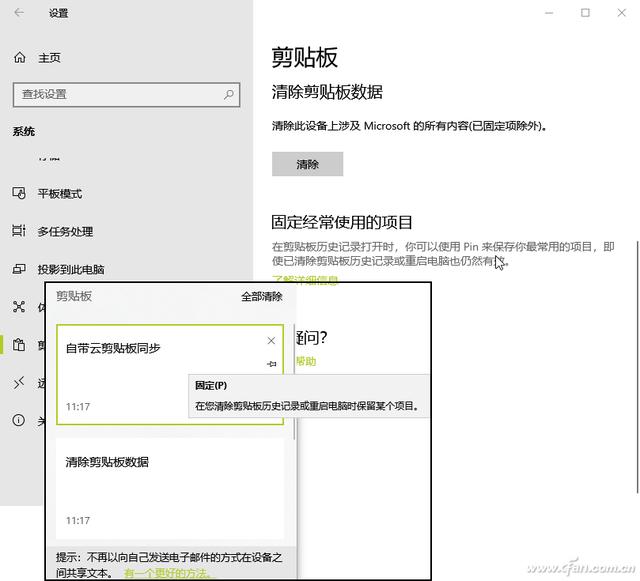640x581 pixels.
Task: Click the 清除 button
Action: pyautogui.click(x=307, y=164)
